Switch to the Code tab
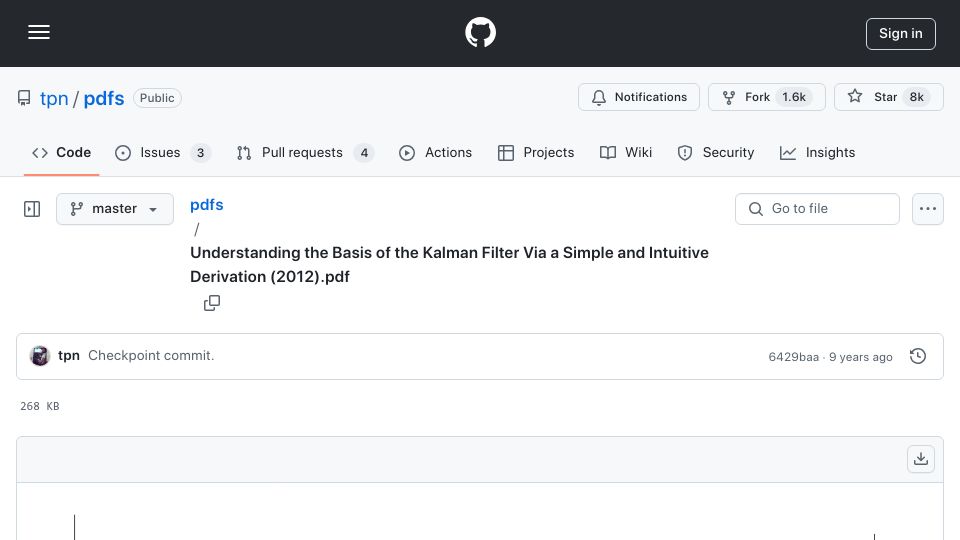The height and width of the screenshot is (540, 960). pyautogui.click(x=61, y=152)
